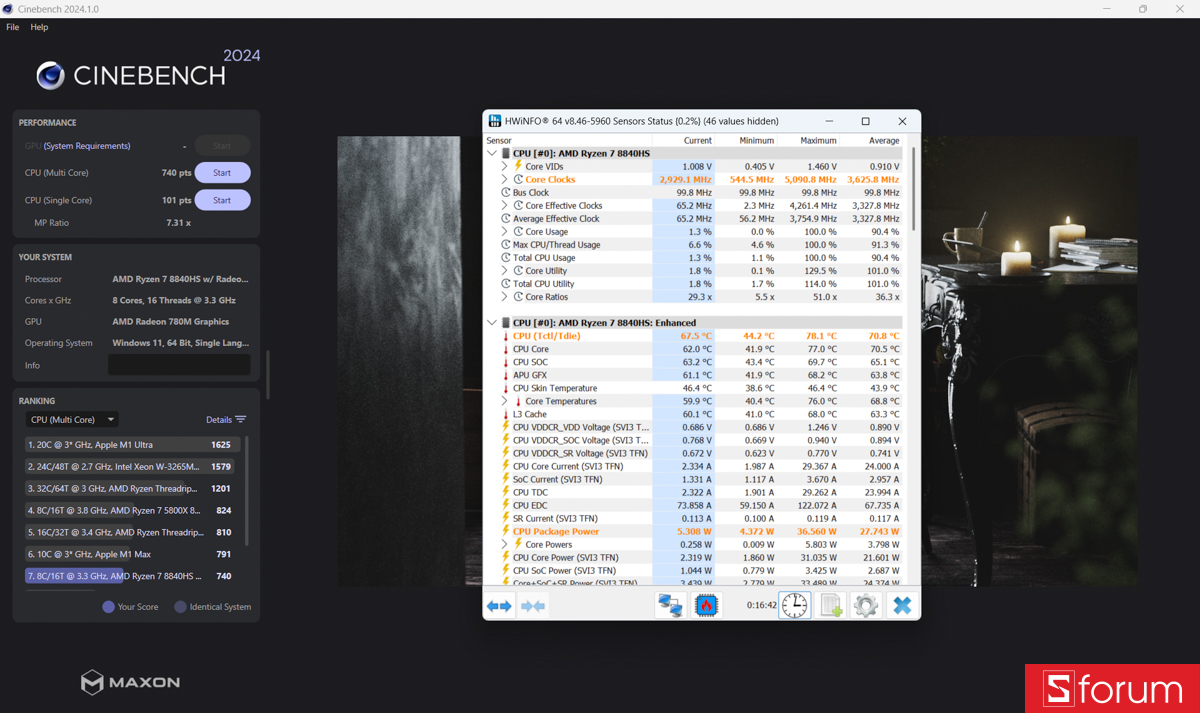
Task: Open GPU System Requirements link
Action: pos(87,146)
